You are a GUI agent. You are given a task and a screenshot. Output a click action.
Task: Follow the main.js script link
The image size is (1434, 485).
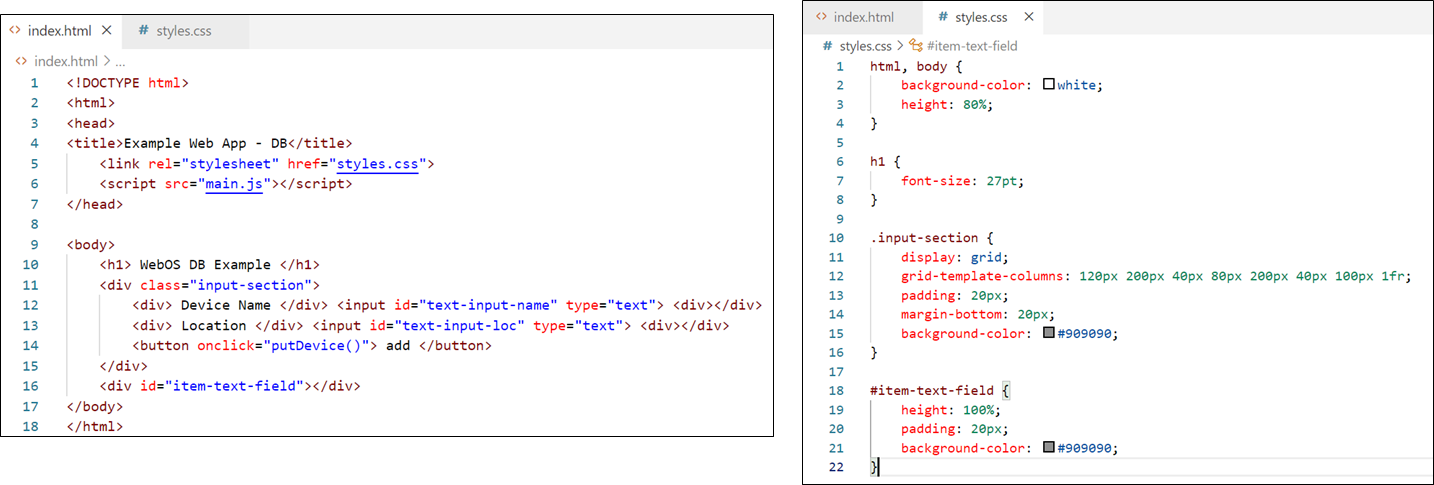[x=233, y=184]
